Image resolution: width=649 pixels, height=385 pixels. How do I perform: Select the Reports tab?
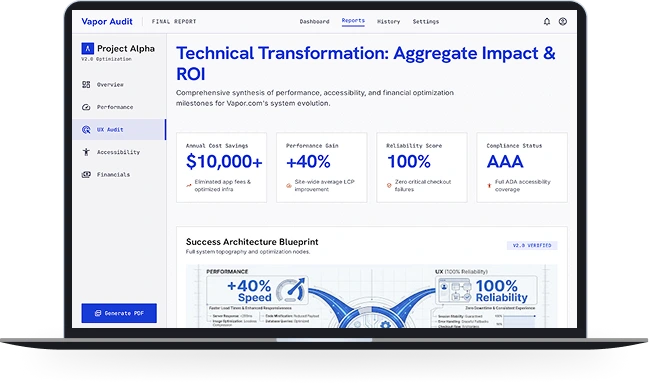point(353,21)
